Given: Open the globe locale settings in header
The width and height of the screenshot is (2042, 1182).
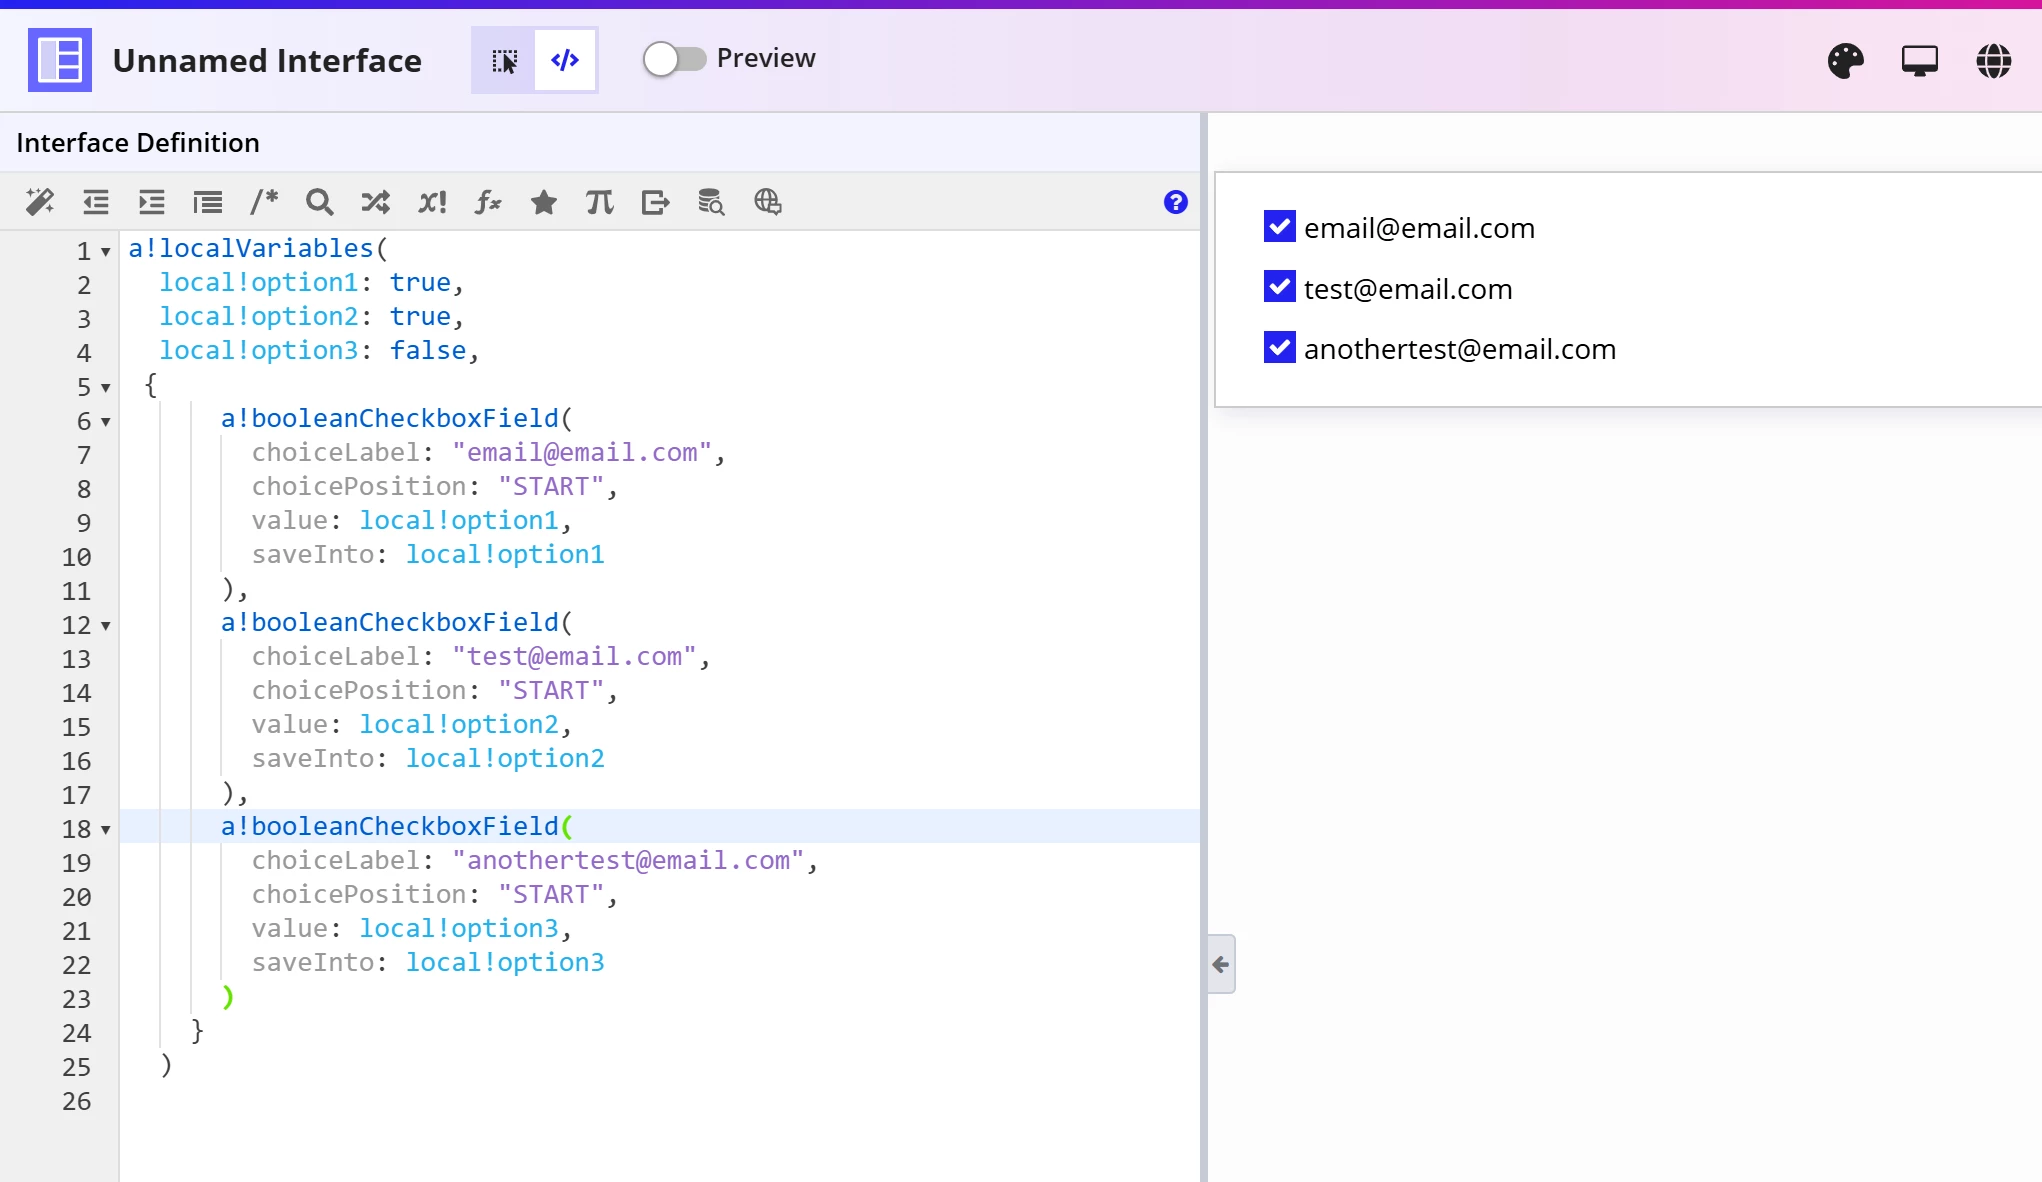Looking at the screenshot, I should (x=1994, y=61).
